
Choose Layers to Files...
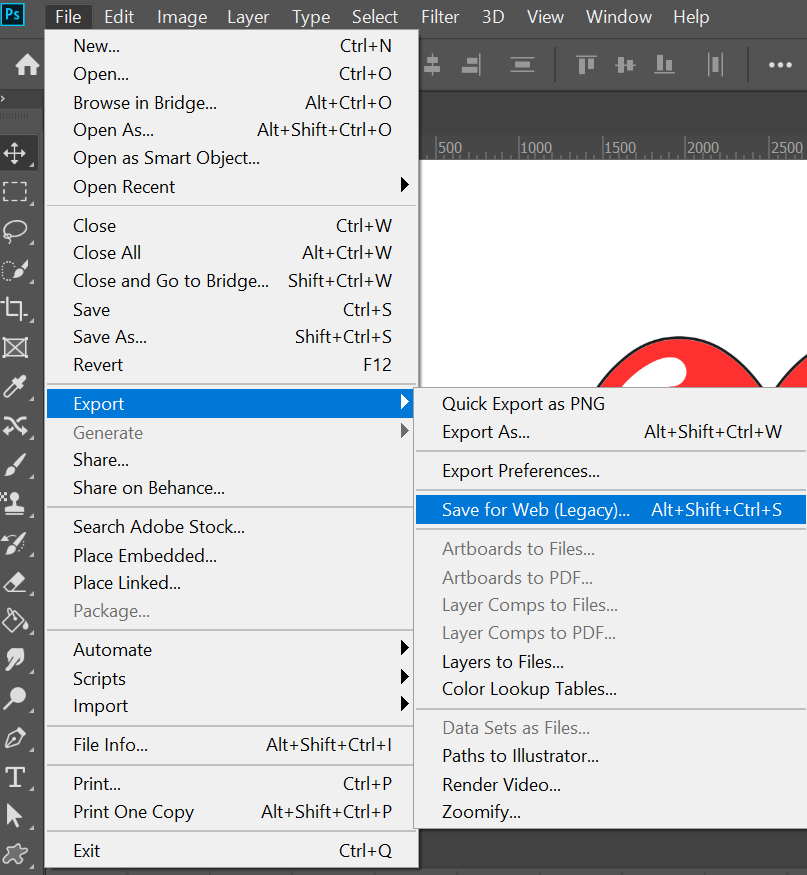611,662
